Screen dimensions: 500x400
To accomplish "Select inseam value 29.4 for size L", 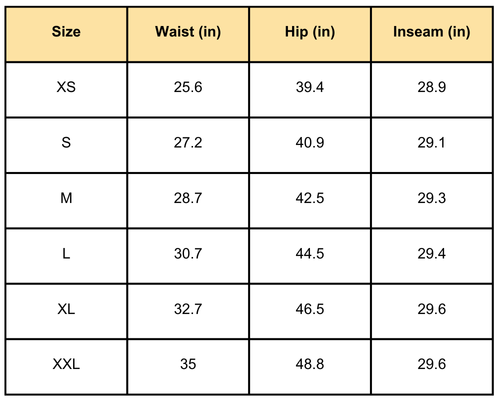I will pos(432,256).
